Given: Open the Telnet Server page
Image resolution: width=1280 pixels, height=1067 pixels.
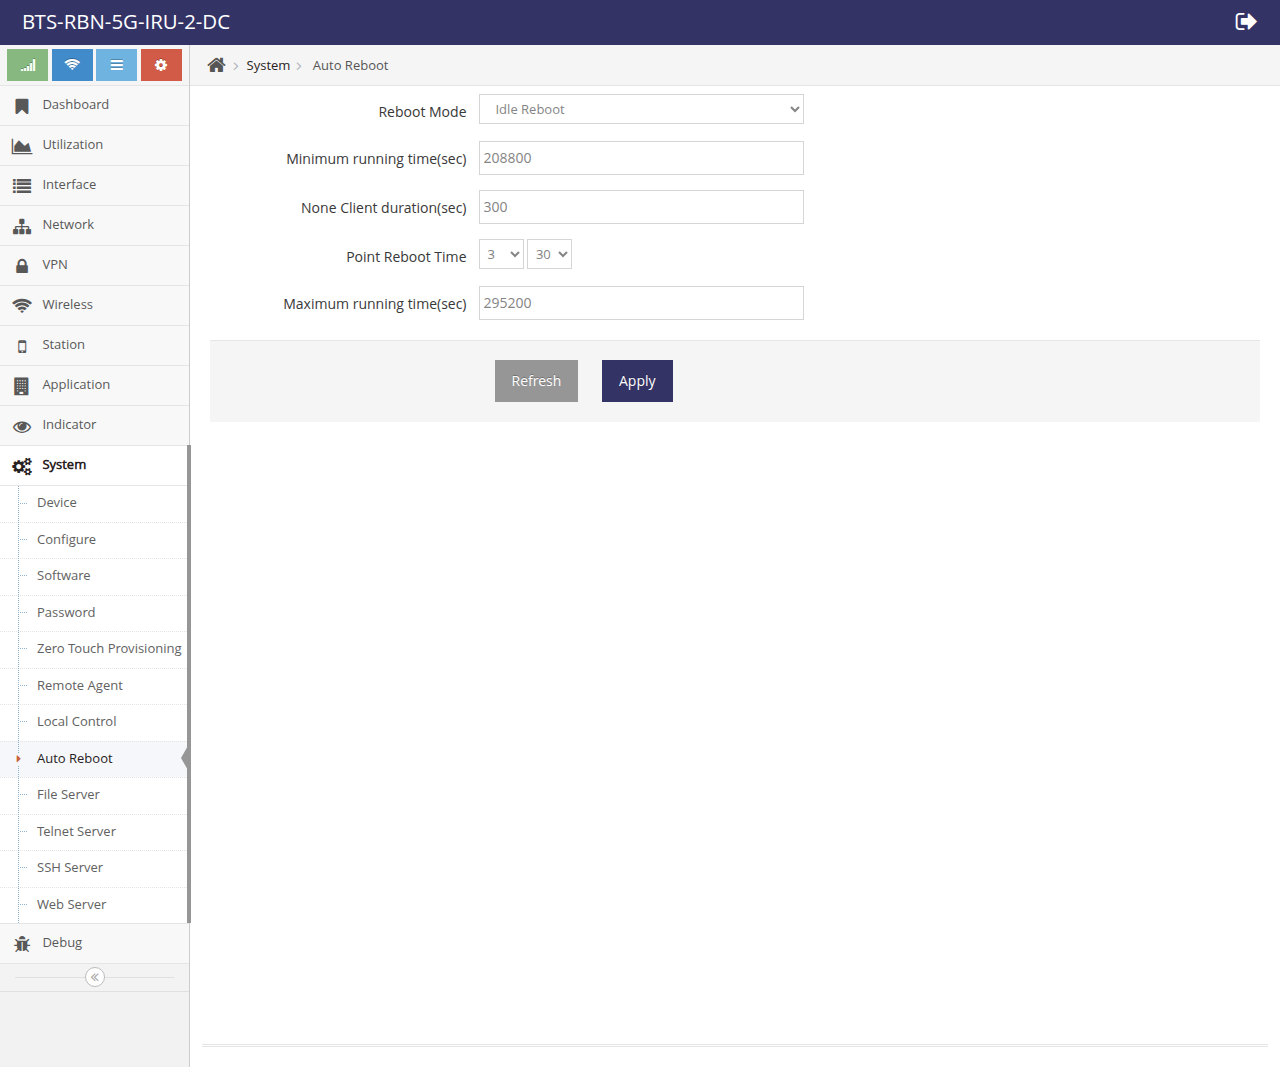Looking at the screenshot, I should tap(94, 832).
